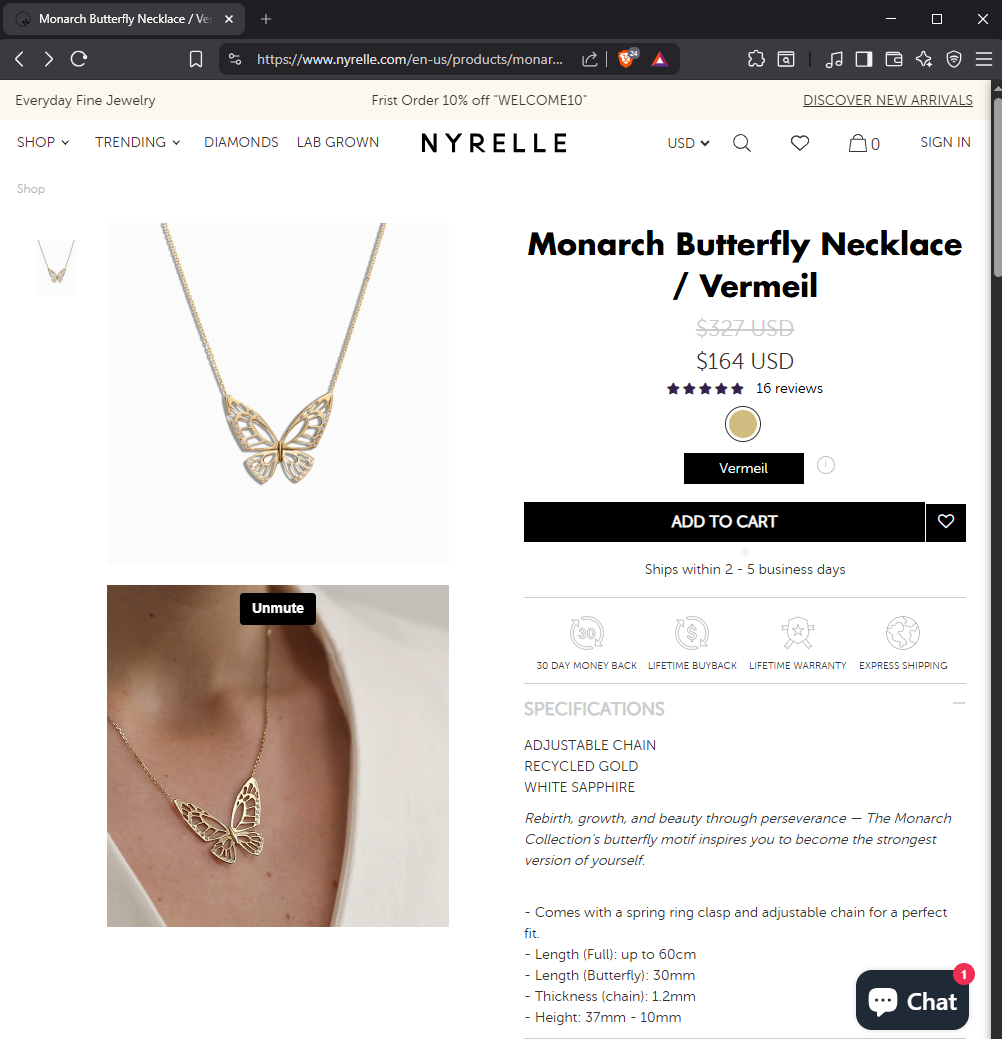Open the search magnifier icon
The width and height of the screenshot is (1002, 1039).
click(742, 143)
